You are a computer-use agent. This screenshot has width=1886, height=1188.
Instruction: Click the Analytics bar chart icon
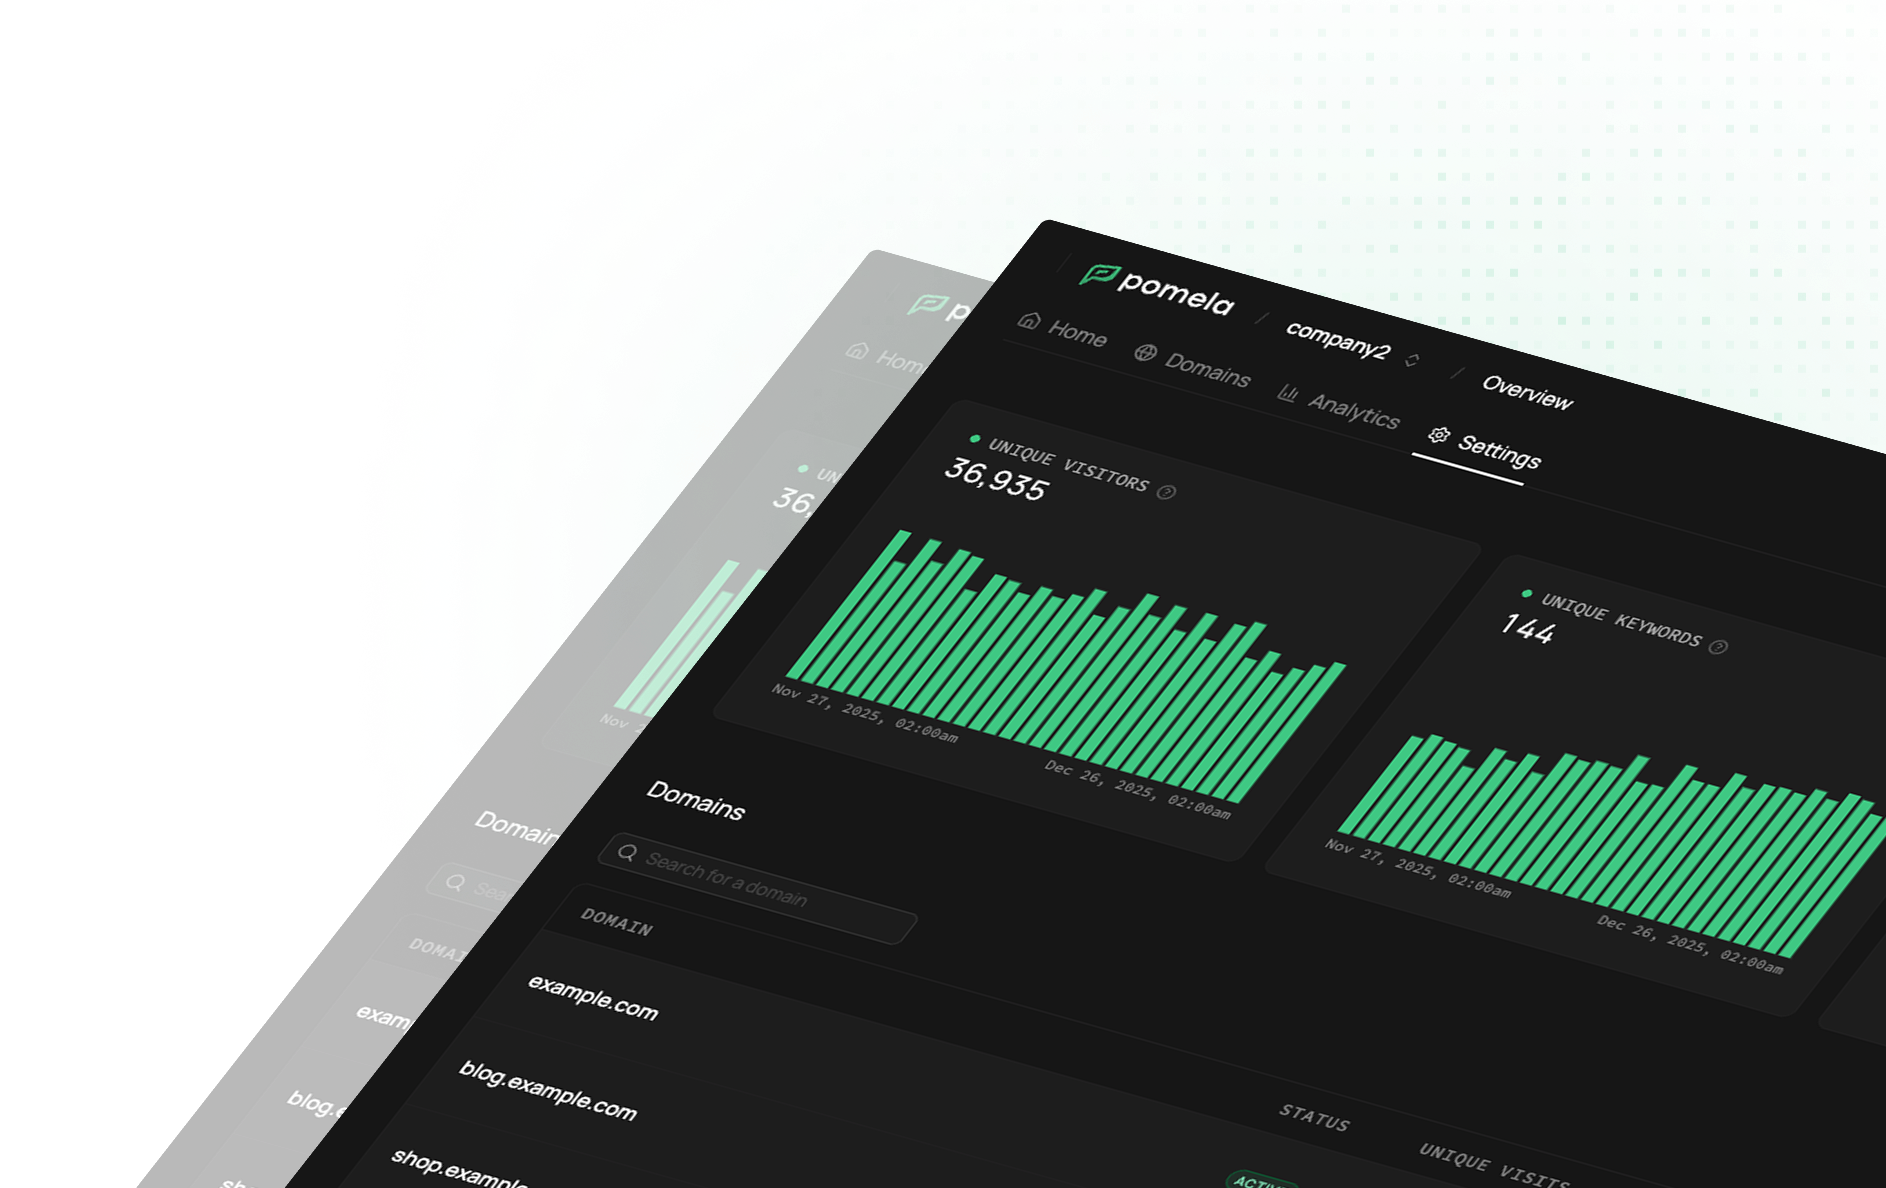(1288, 392)
